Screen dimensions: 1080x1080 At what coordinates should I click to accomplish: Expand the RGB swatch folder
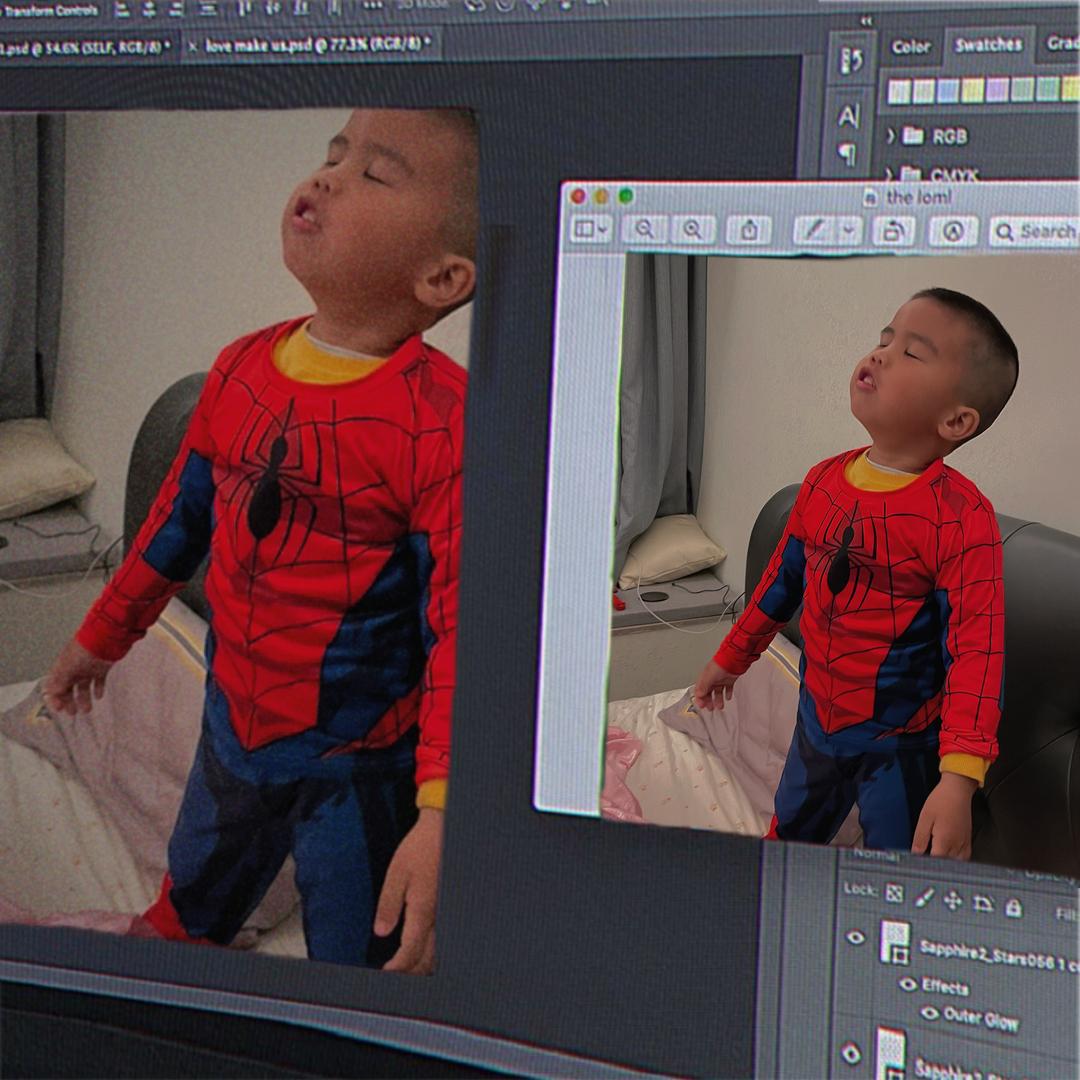tap(890, 135)
